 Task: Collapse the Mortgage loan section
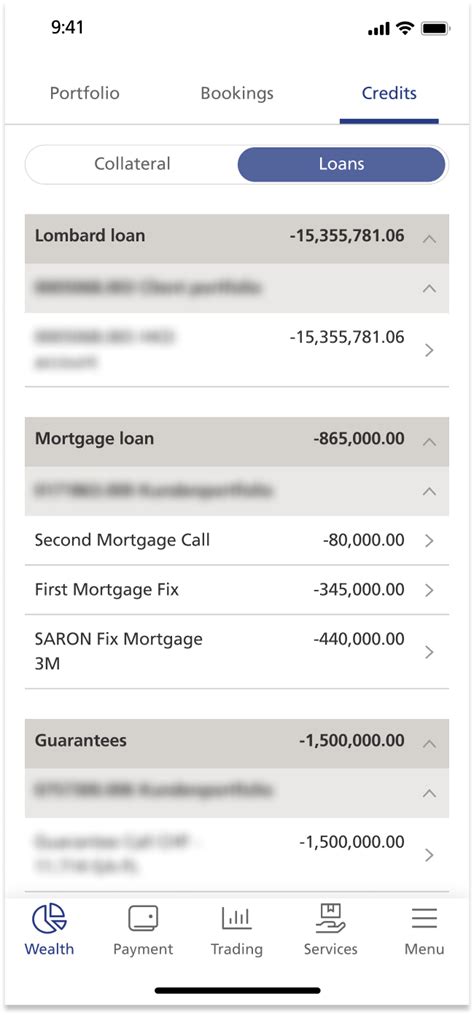click(x=429, y=442)
